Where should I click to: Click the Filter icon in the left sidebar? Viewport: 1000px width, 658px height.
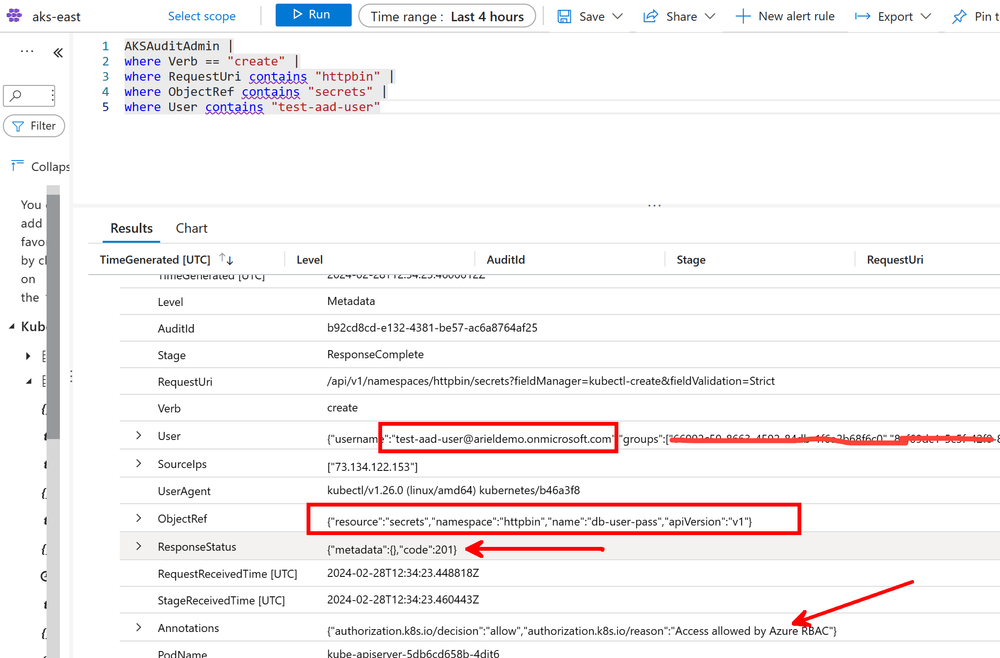point(20,125)
